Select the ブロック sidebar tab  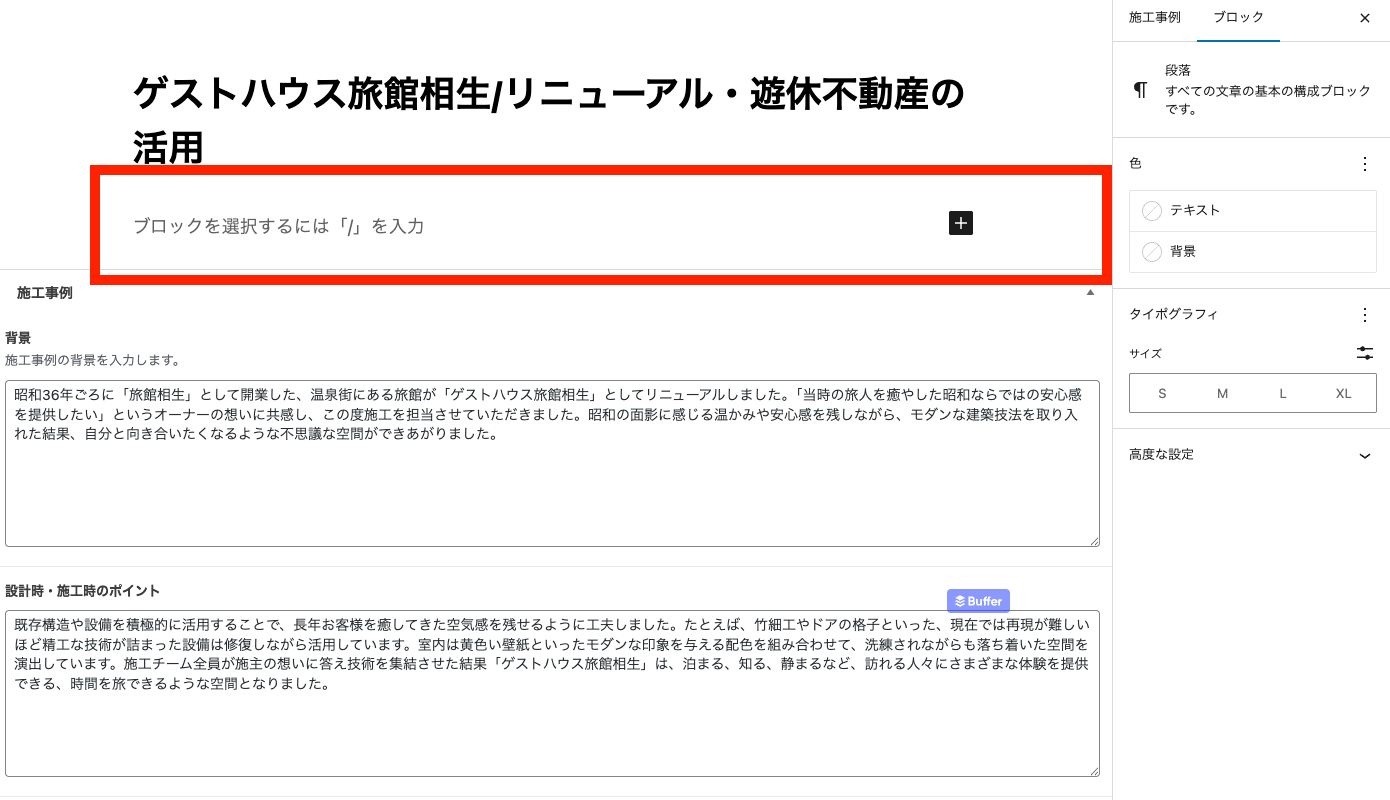(1238, 18)
